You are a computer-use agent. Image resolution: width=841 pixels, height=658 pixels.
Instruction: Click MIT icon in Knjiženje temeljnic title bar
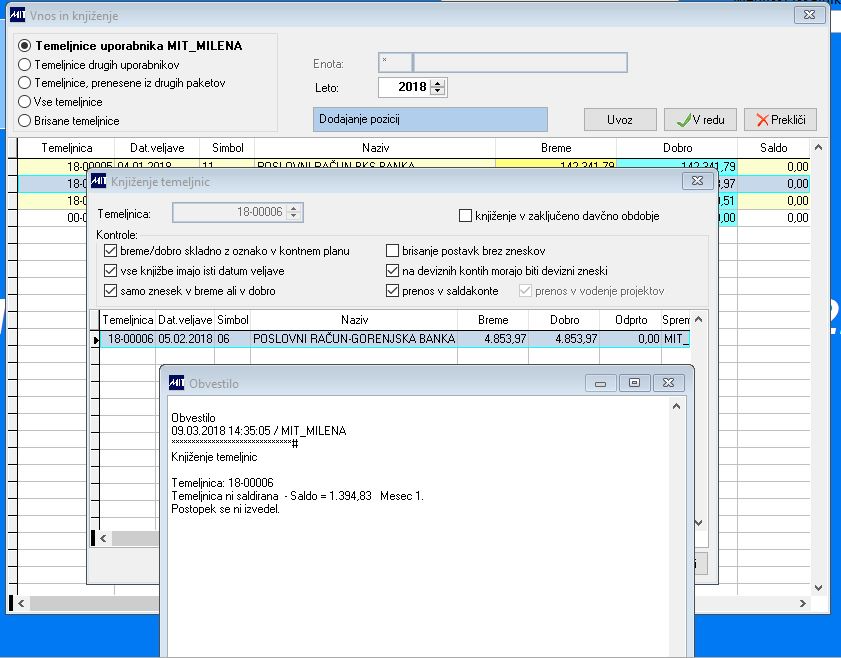(98, 181)
